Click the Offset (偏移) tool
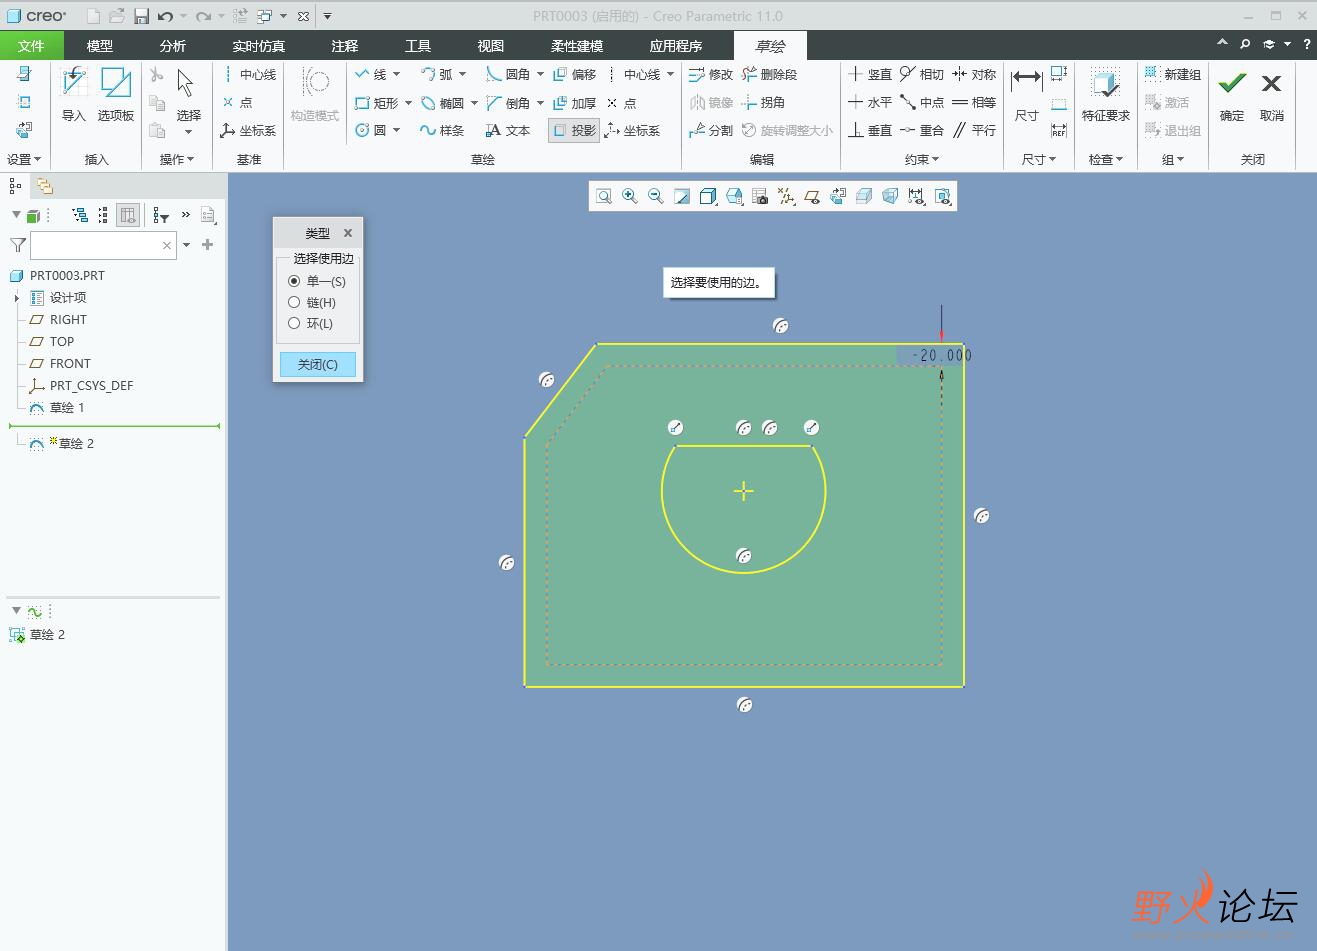The height and width of the screenshot is (951, 1317). 574,74
